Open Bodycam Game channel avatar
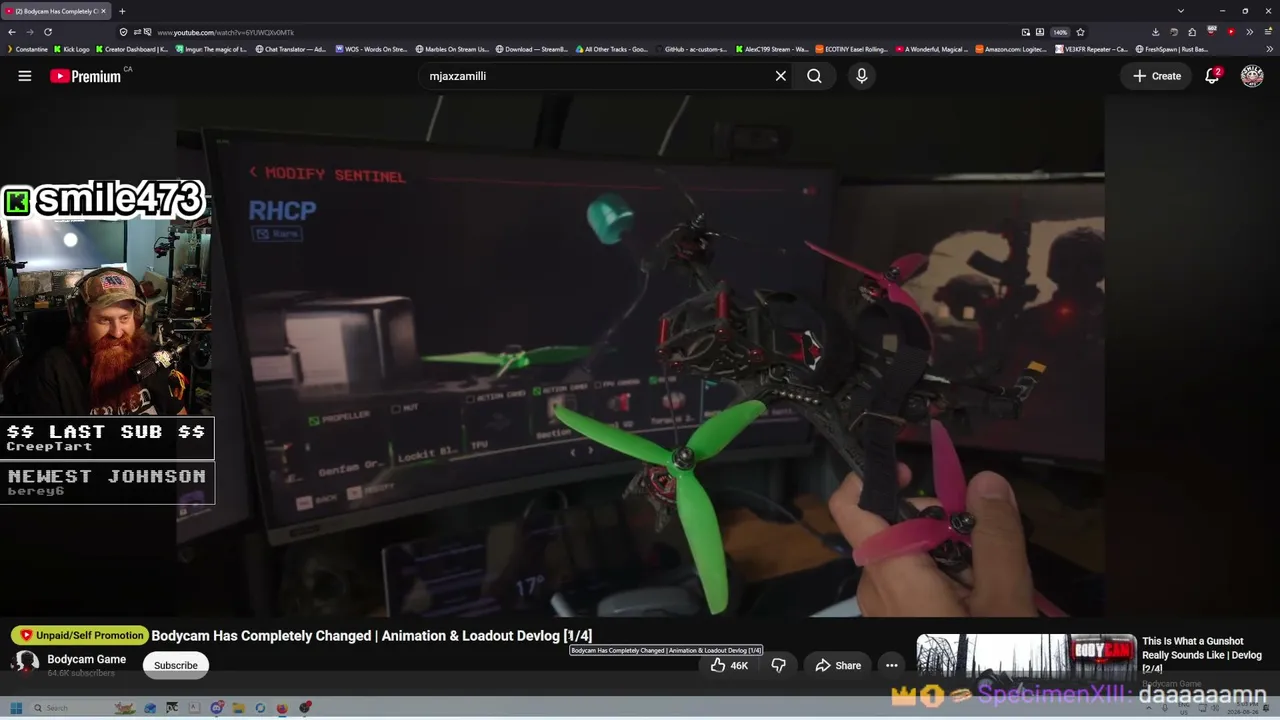Viewport: 1280px width, 720px height. pos(27,663)
